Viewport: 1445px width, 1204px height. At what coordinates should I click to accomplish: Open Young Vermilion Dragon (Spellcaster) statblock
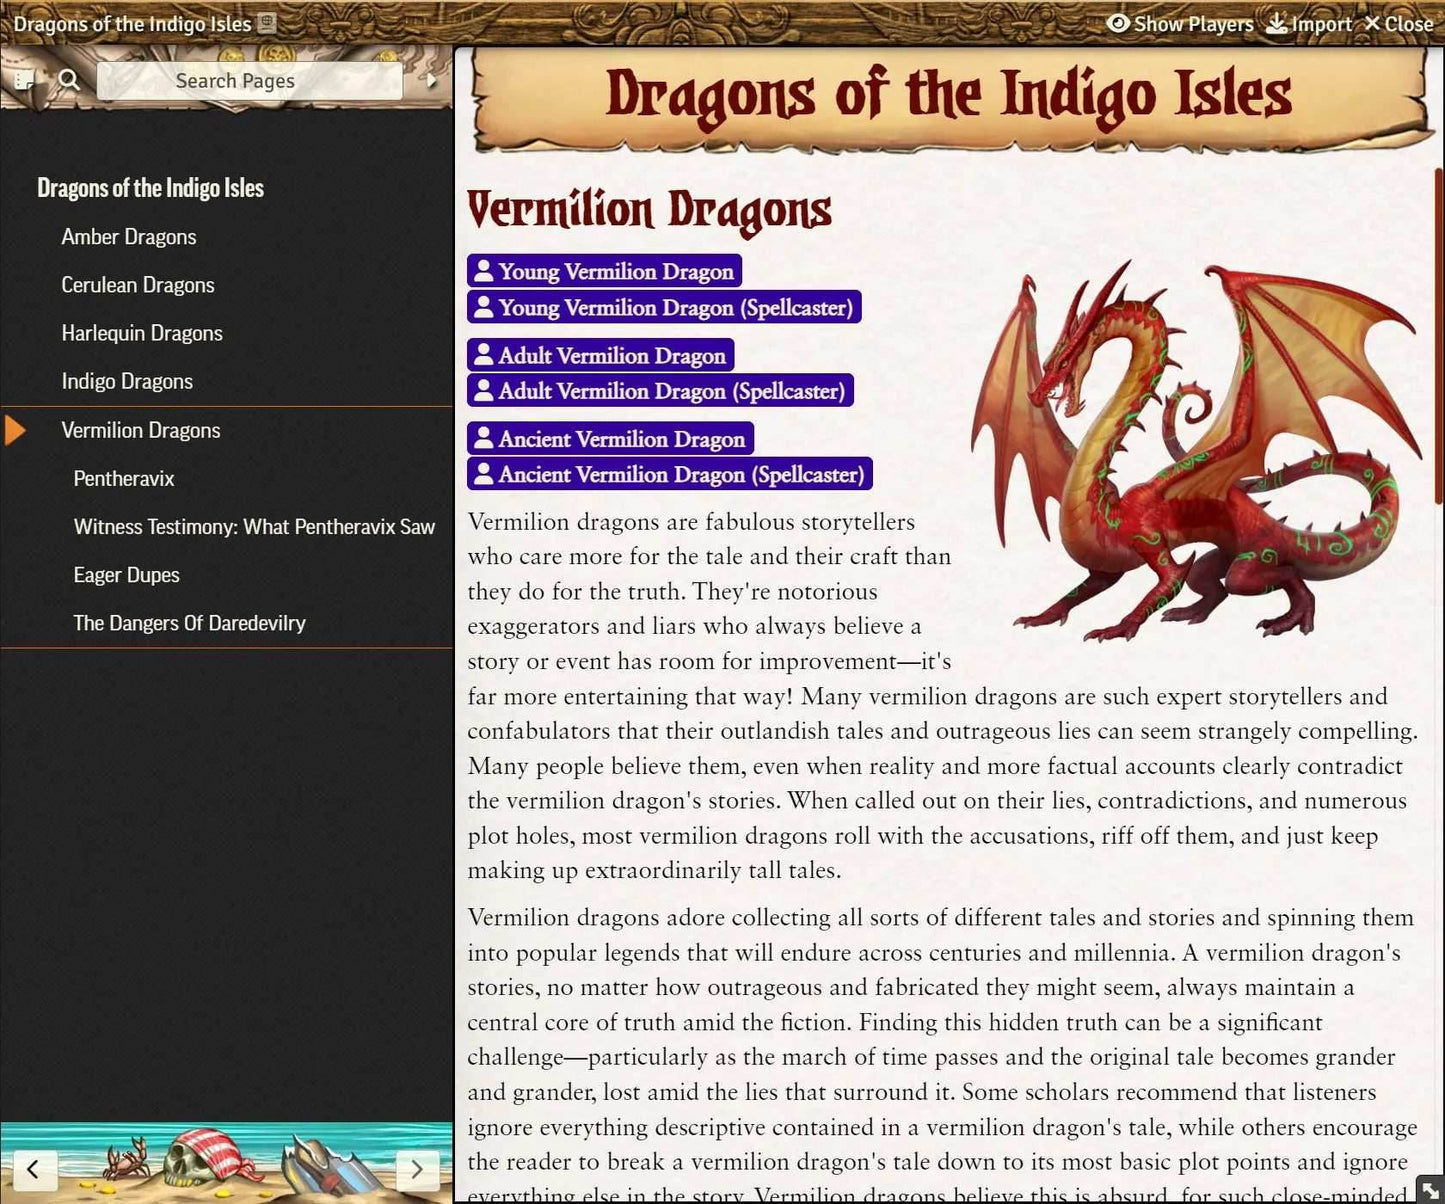pyautogui.click(x=664, y=307)
